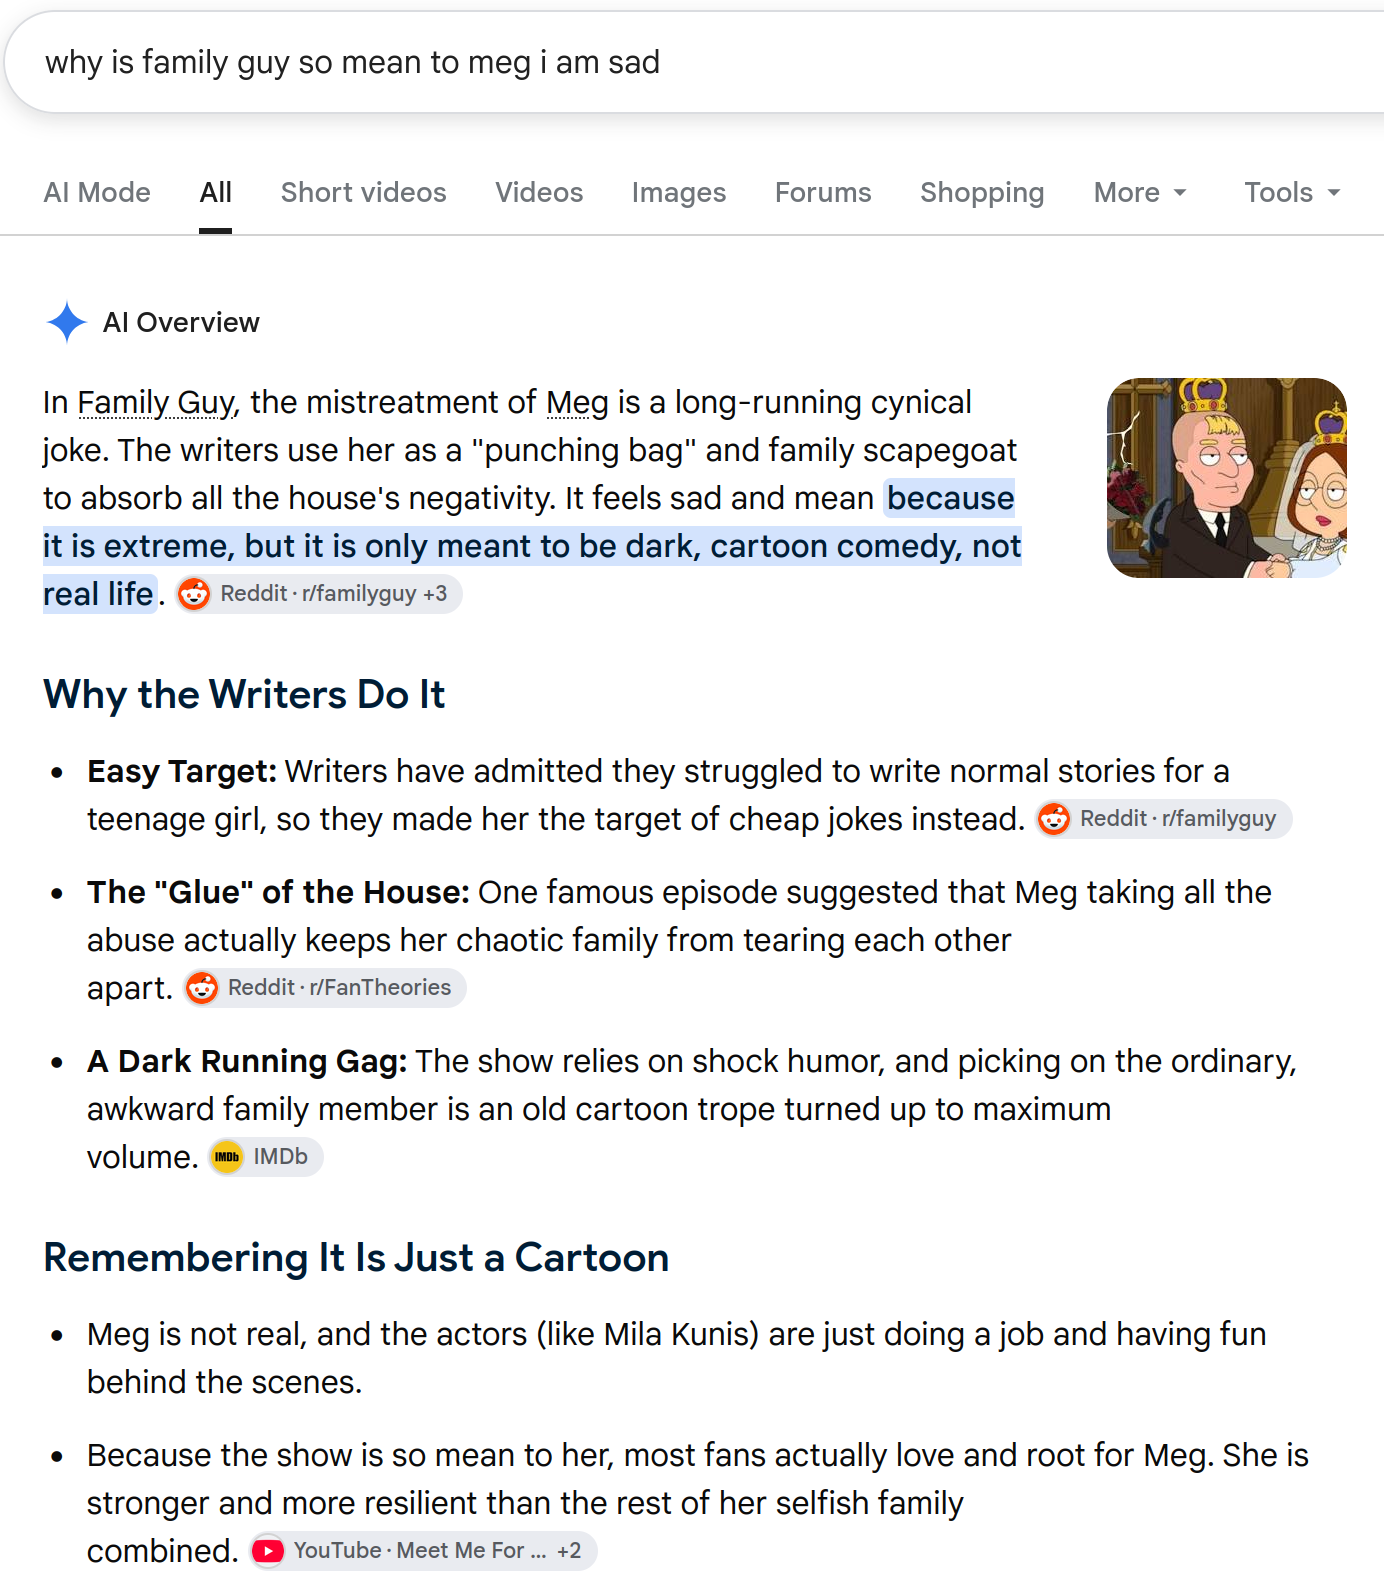Switch to the AI Mode tab

tap(97, 192)
